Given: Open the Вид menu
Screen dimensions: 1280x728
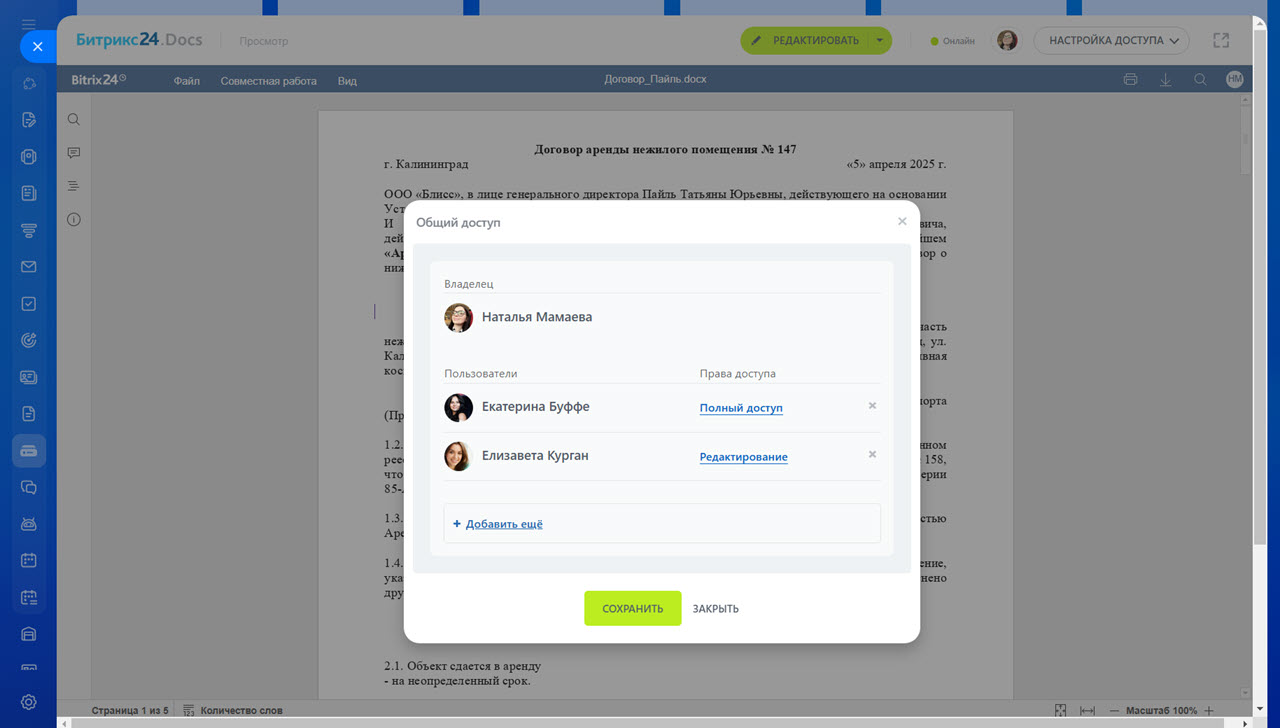Looking at the screenshot, I should point(347,81).
